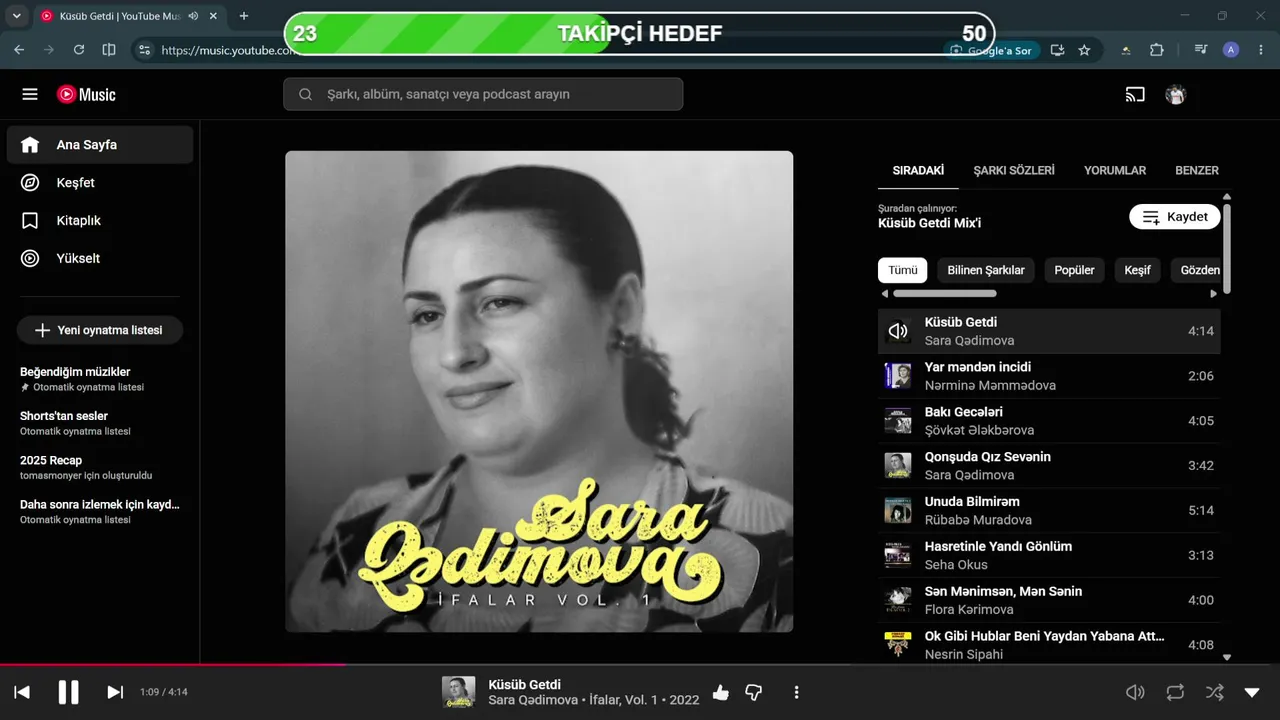Click the queue scrollbar up arrow
The height and width of the screenshot is (720, 1280).
pos(1227,197)
